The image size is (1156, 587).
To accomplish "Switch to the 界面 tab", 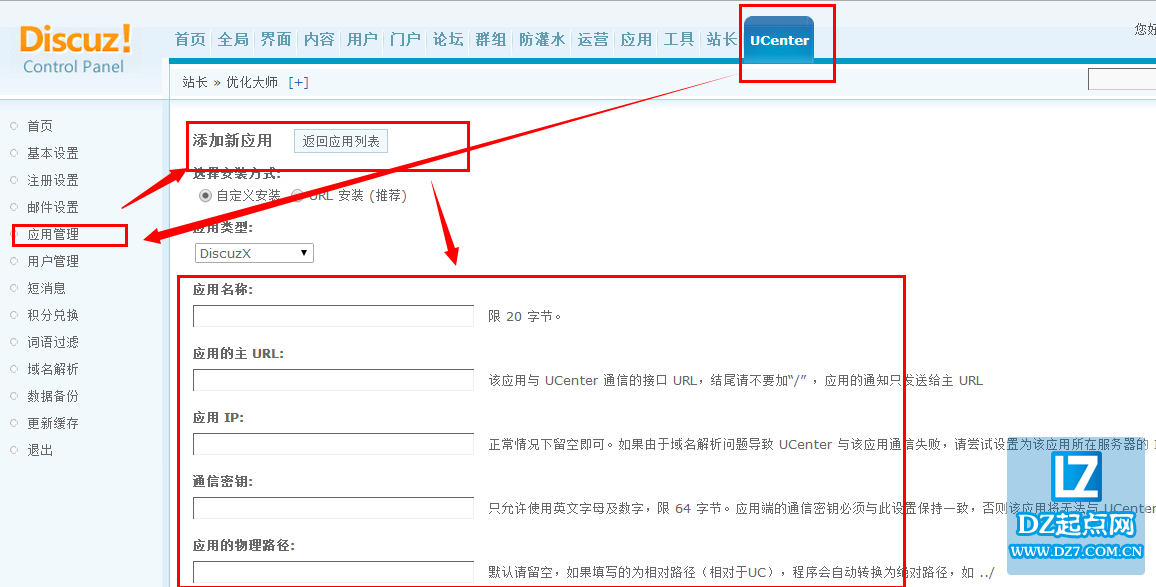I will click(276, 40).
